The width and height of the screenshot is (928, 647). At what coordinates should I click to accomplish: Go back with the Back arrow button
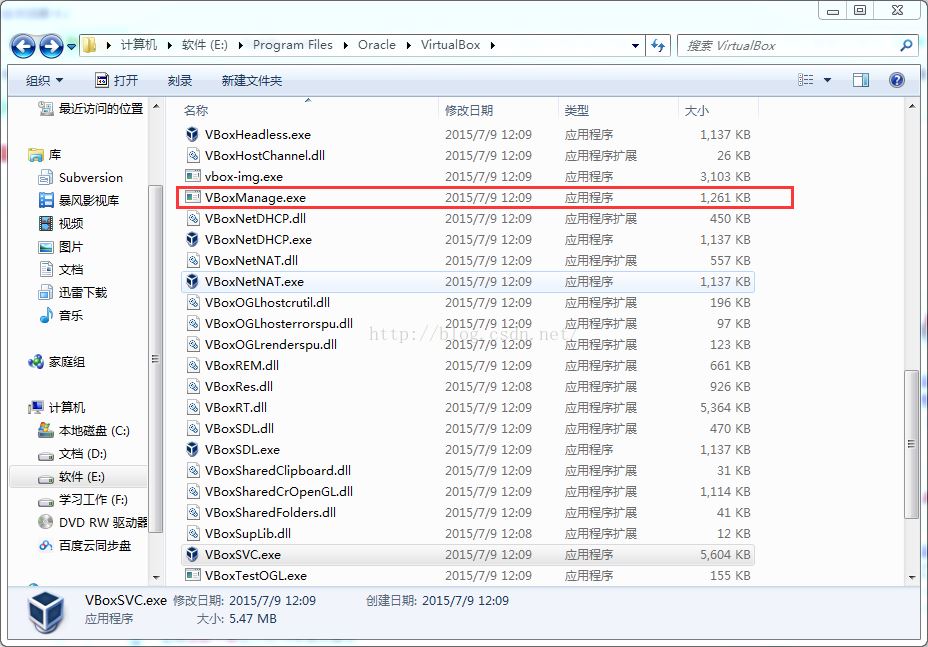click(23, 46)
